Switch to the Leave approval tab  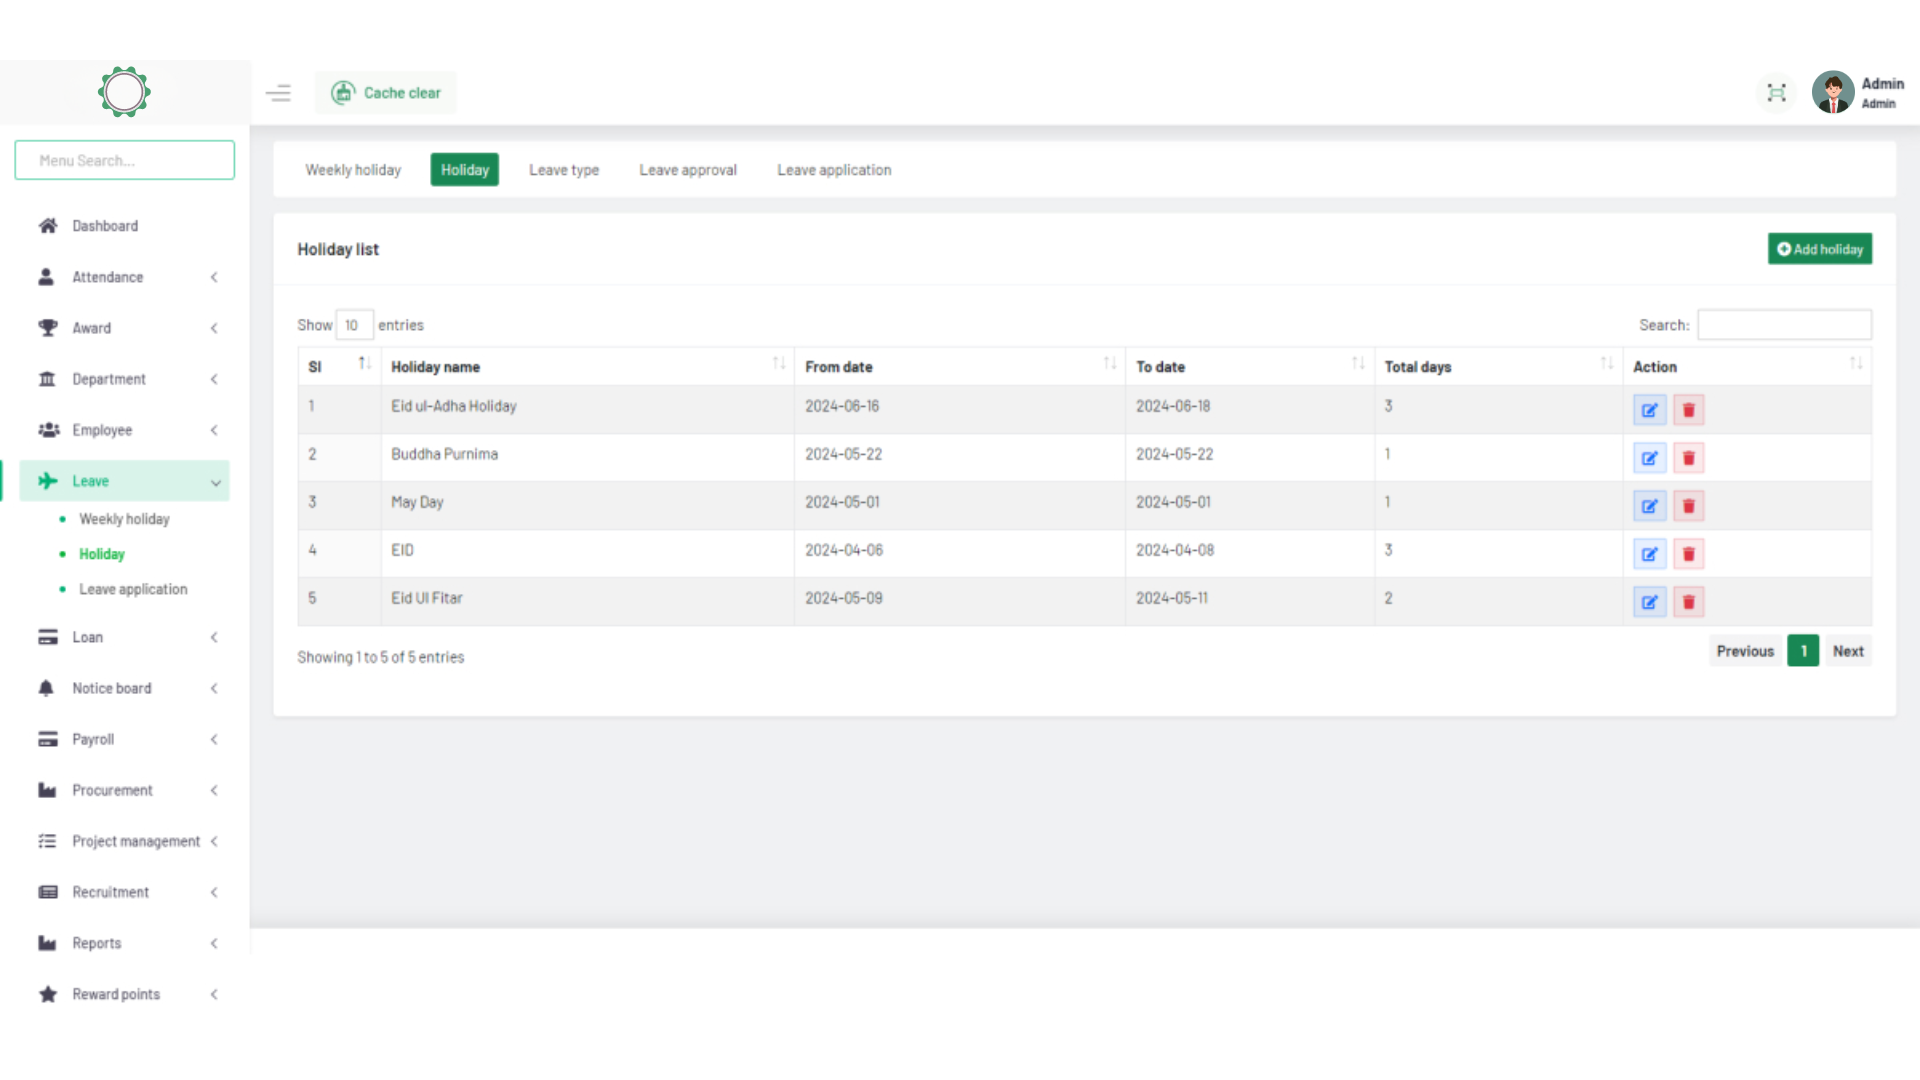(688, 170)
